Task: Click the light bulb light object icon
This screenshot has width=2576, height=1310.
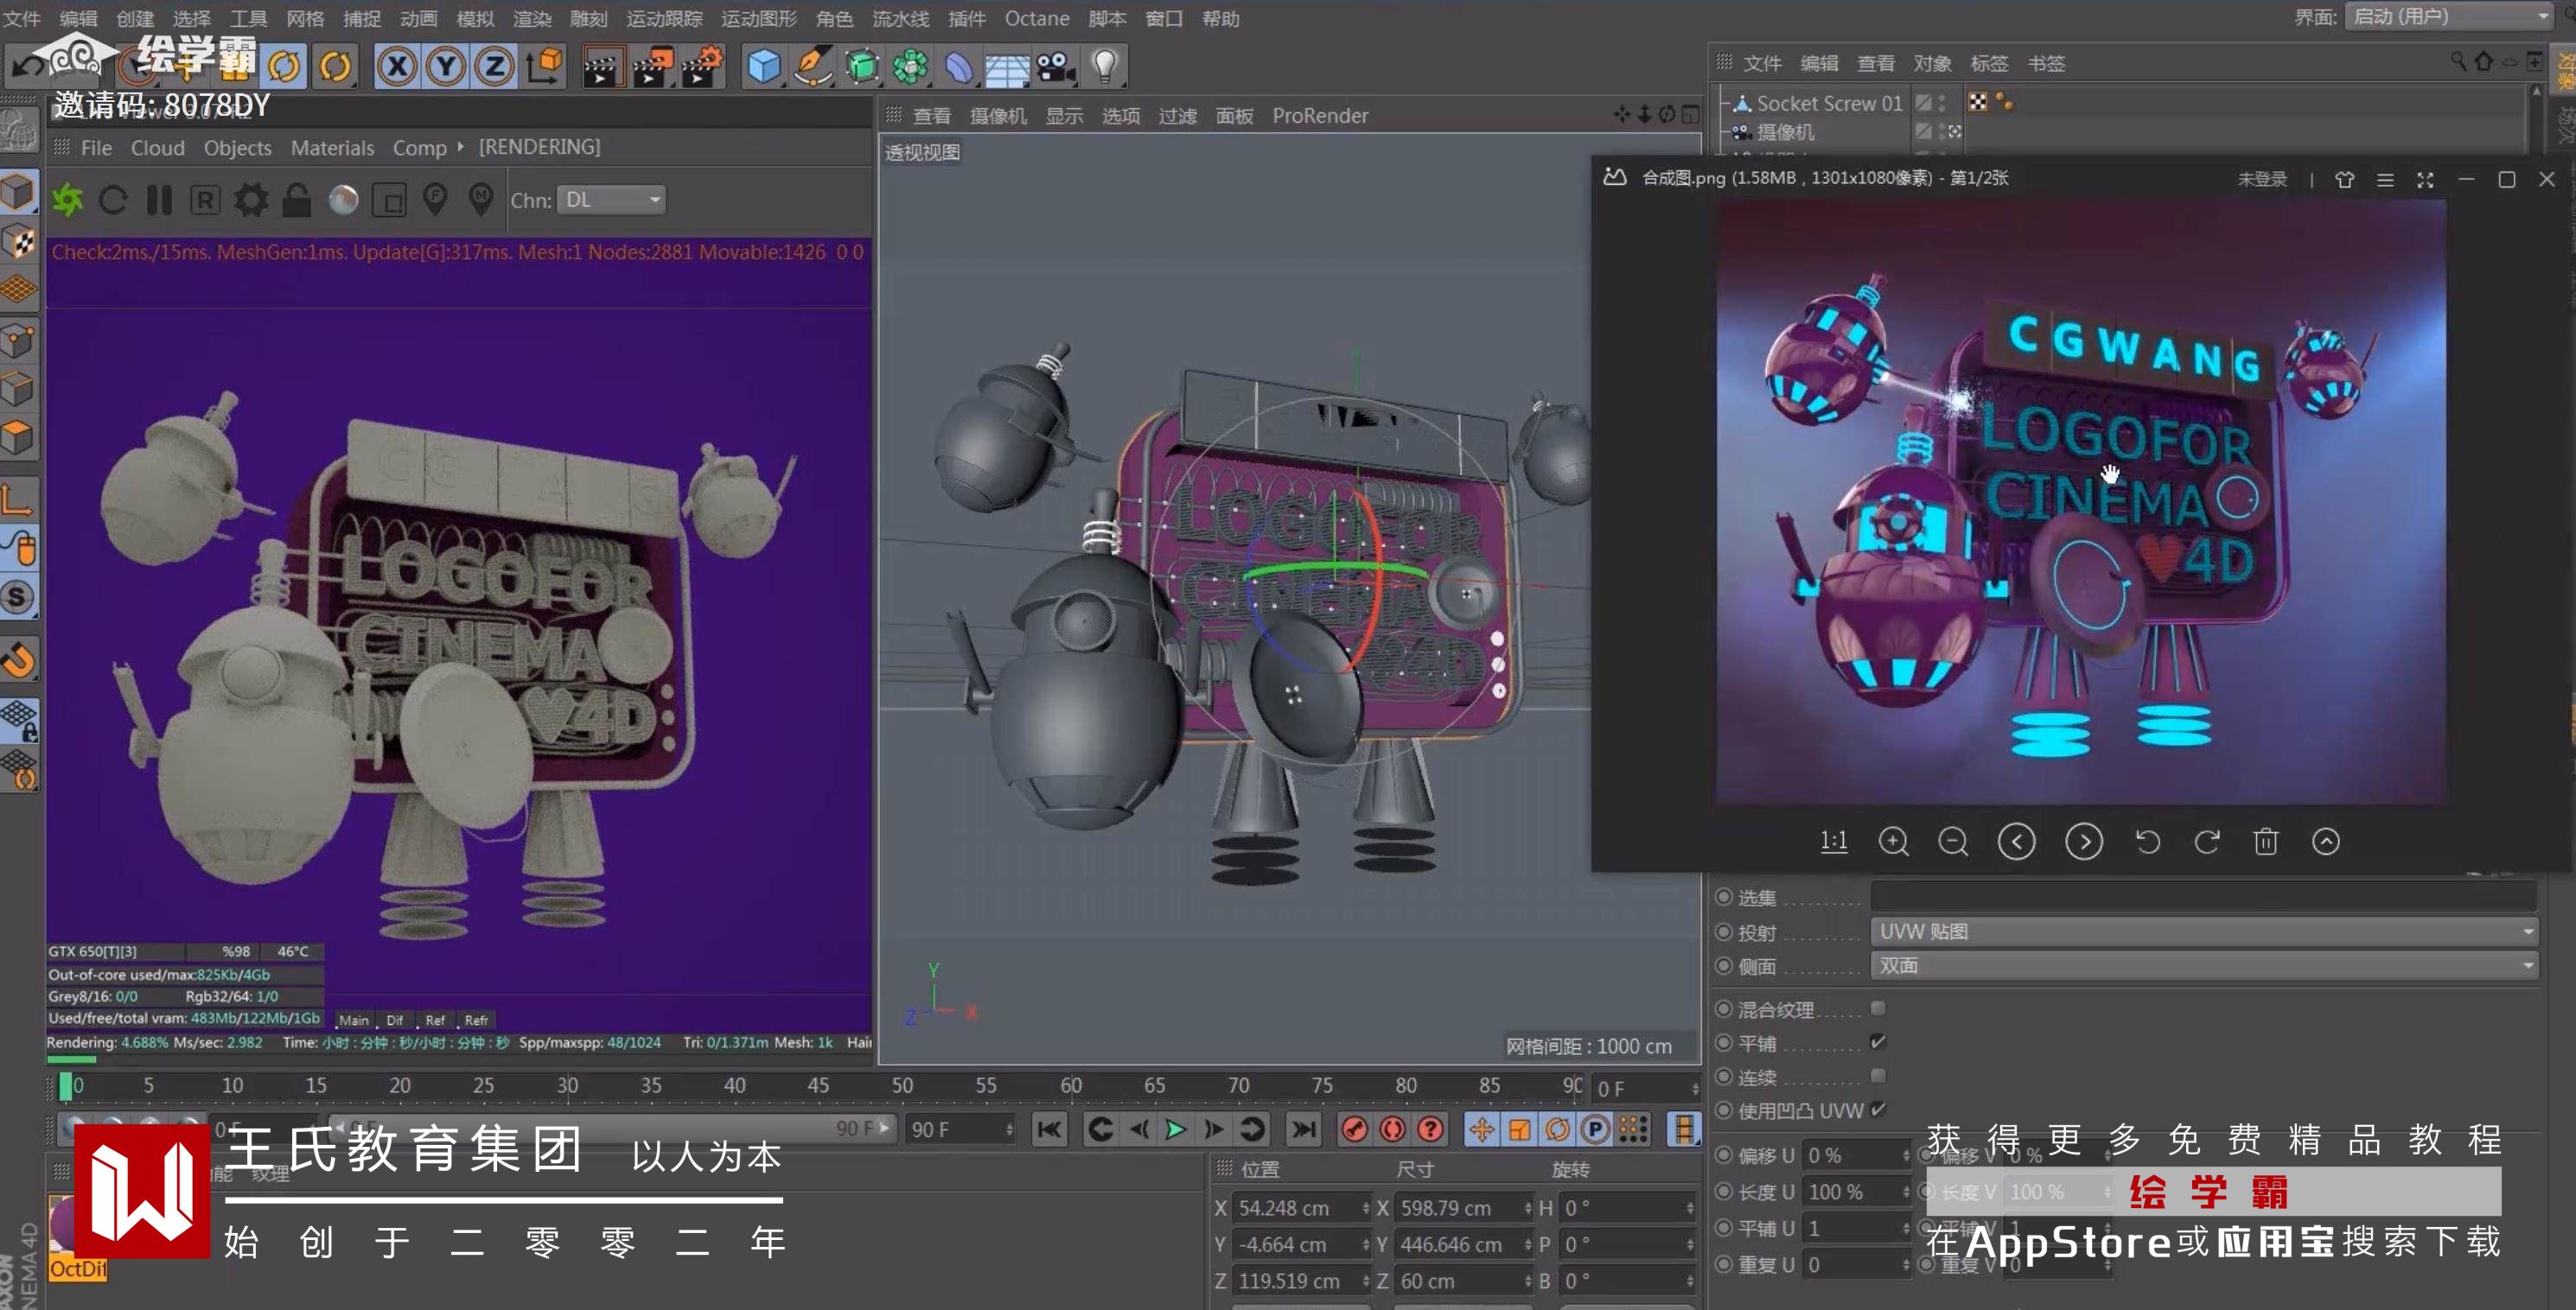Action: pos(1104,67)
